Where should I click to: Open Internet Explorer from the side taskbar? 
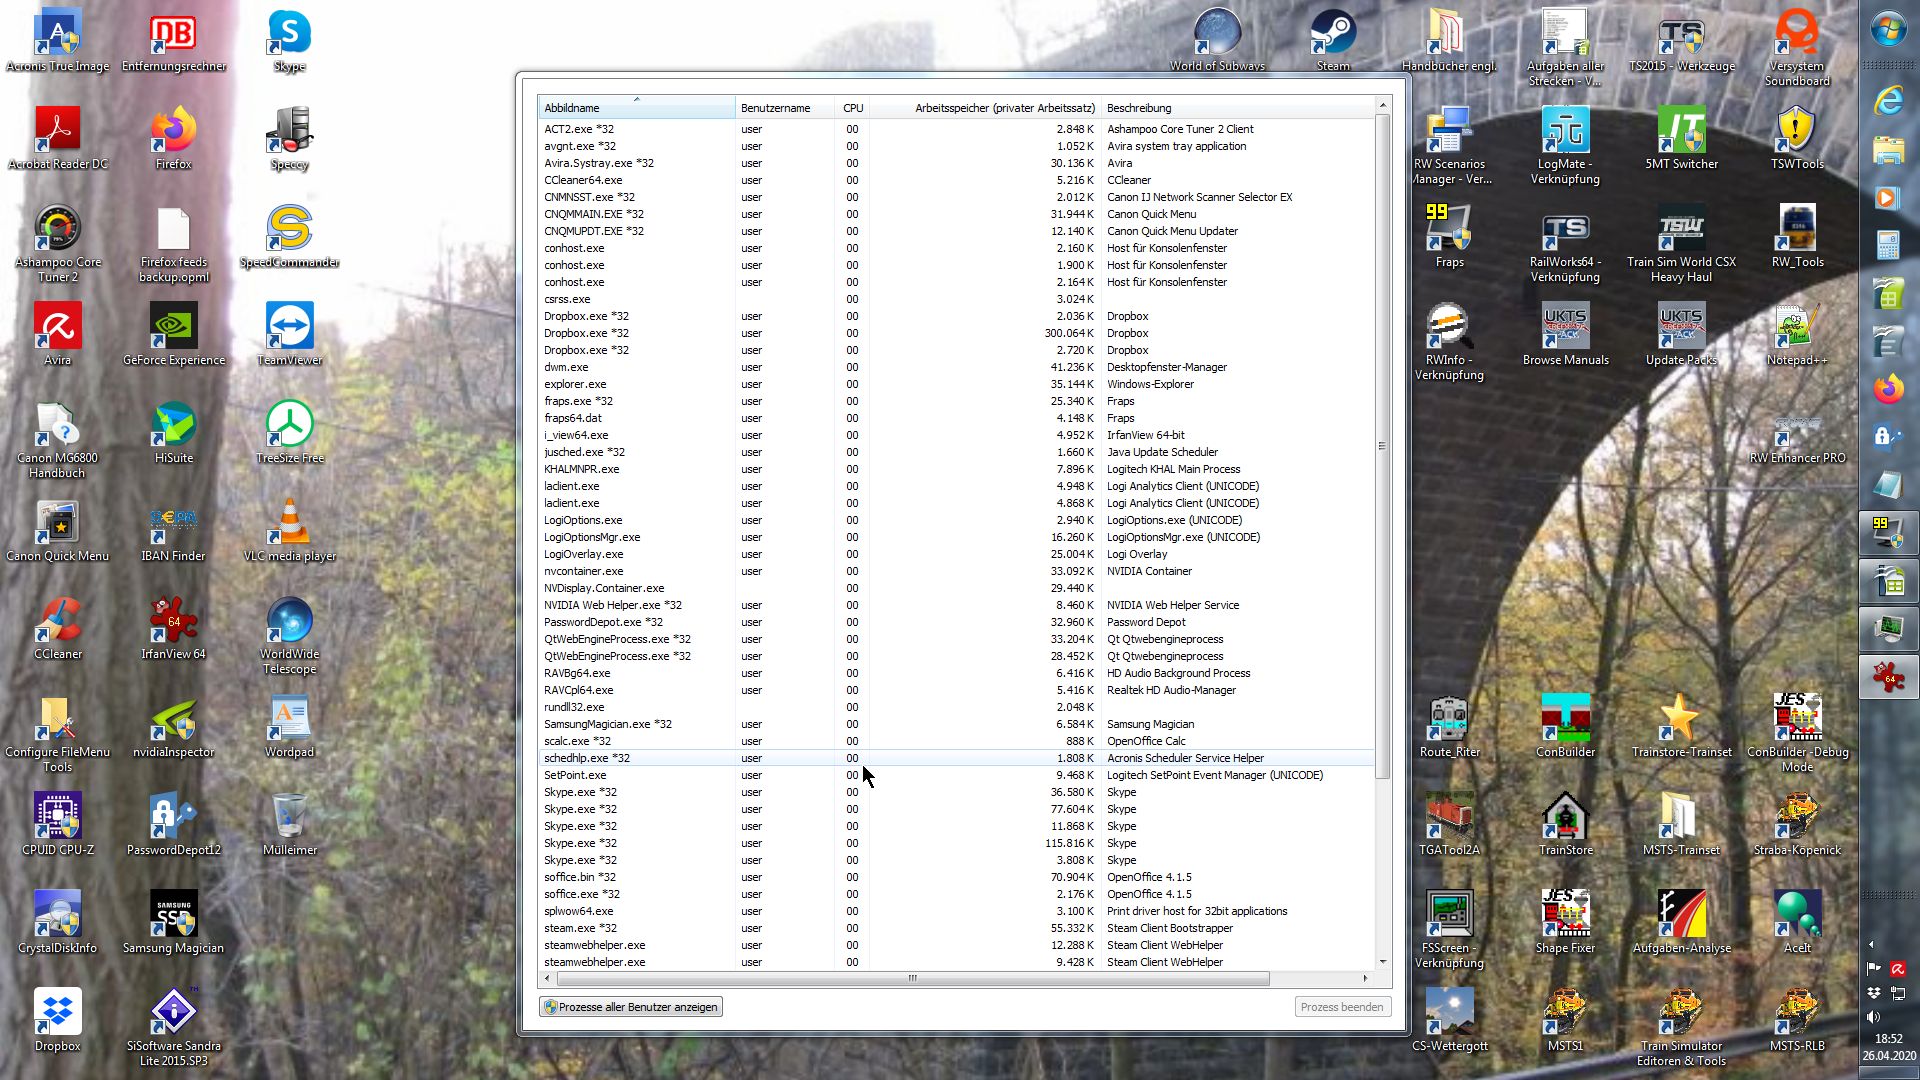point(1888,100)
